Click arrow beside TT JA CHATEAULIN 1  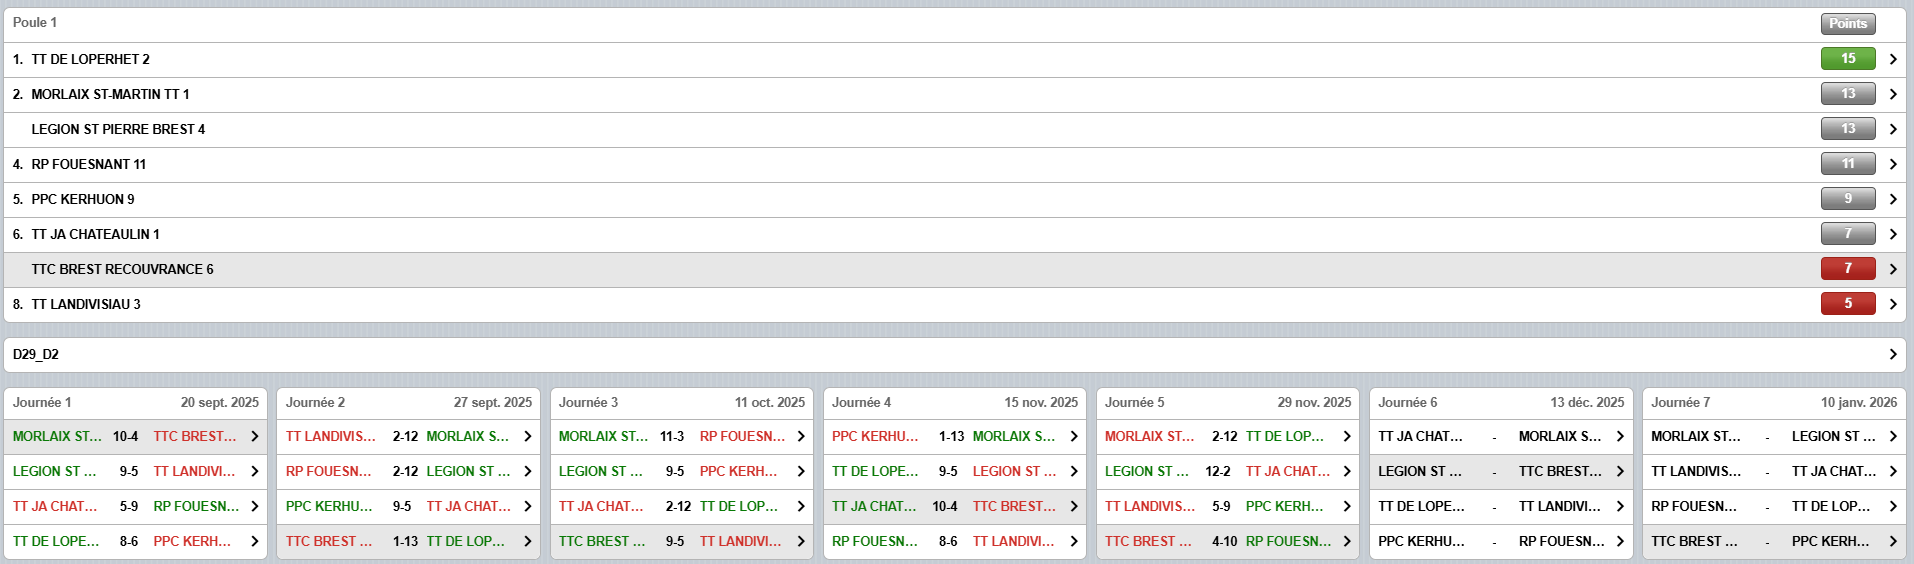click(x=1893, y=234)
